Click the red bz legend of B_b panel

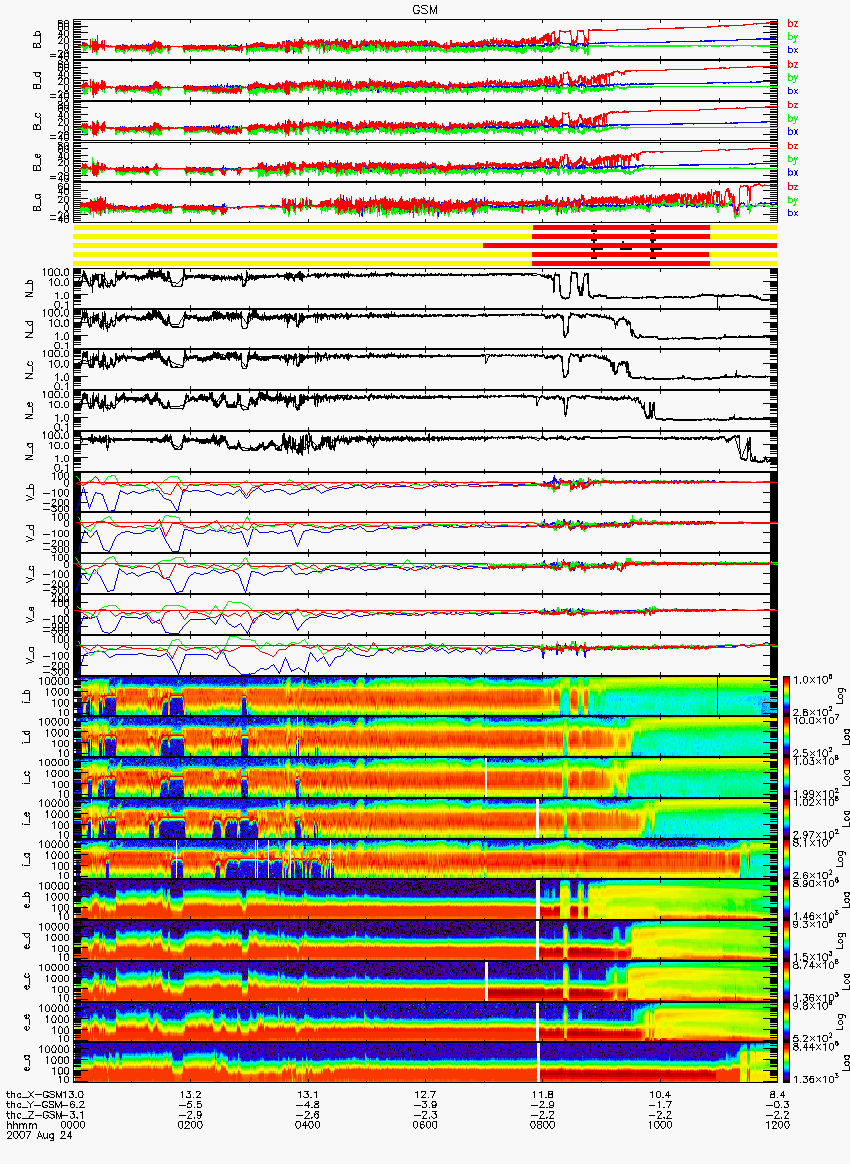pyautogui.click(x=793, y=24)
